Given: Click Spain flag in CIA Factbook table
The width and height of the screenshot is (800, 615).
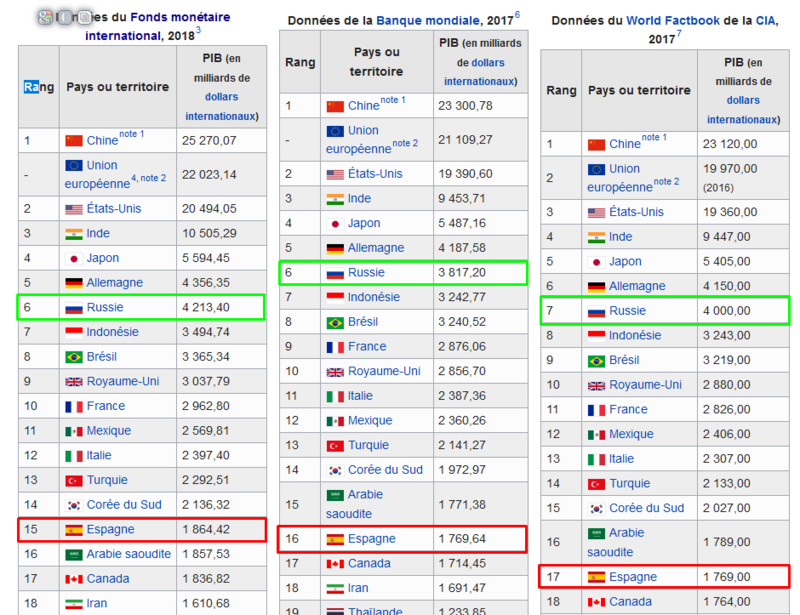Looking at the screenshot, I should pyautogui.click(x=596, y=577).
